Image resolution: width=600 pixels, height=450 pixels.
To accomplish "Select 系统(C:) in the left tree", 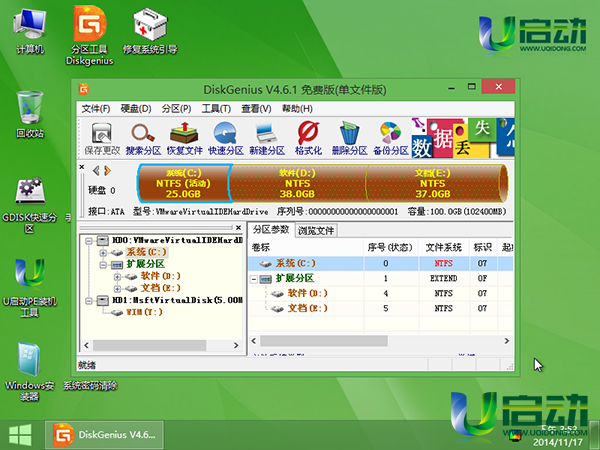I will point(146,253).
